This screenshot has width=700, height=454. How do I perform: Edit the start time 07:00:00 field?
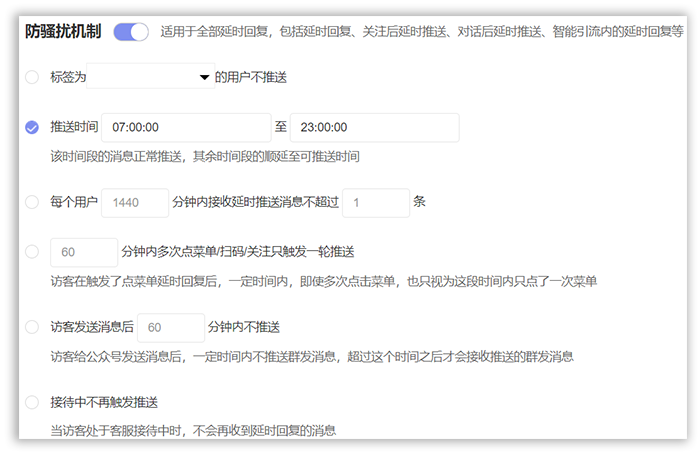[186, 127]
